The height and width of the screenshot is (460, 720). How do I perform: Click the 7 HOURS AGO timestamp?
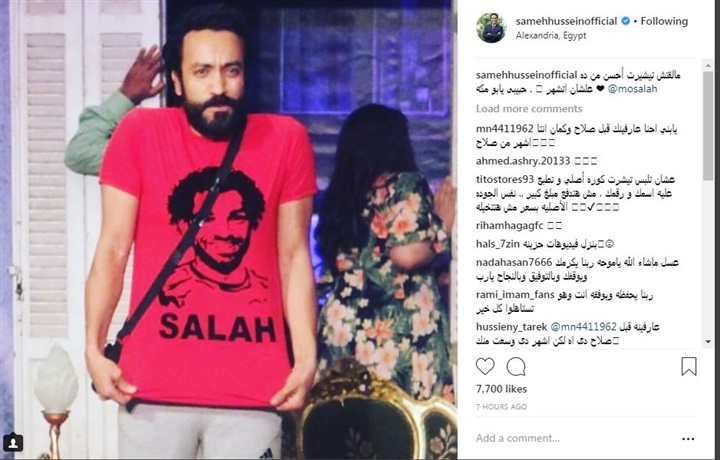[x=501, y=407]
